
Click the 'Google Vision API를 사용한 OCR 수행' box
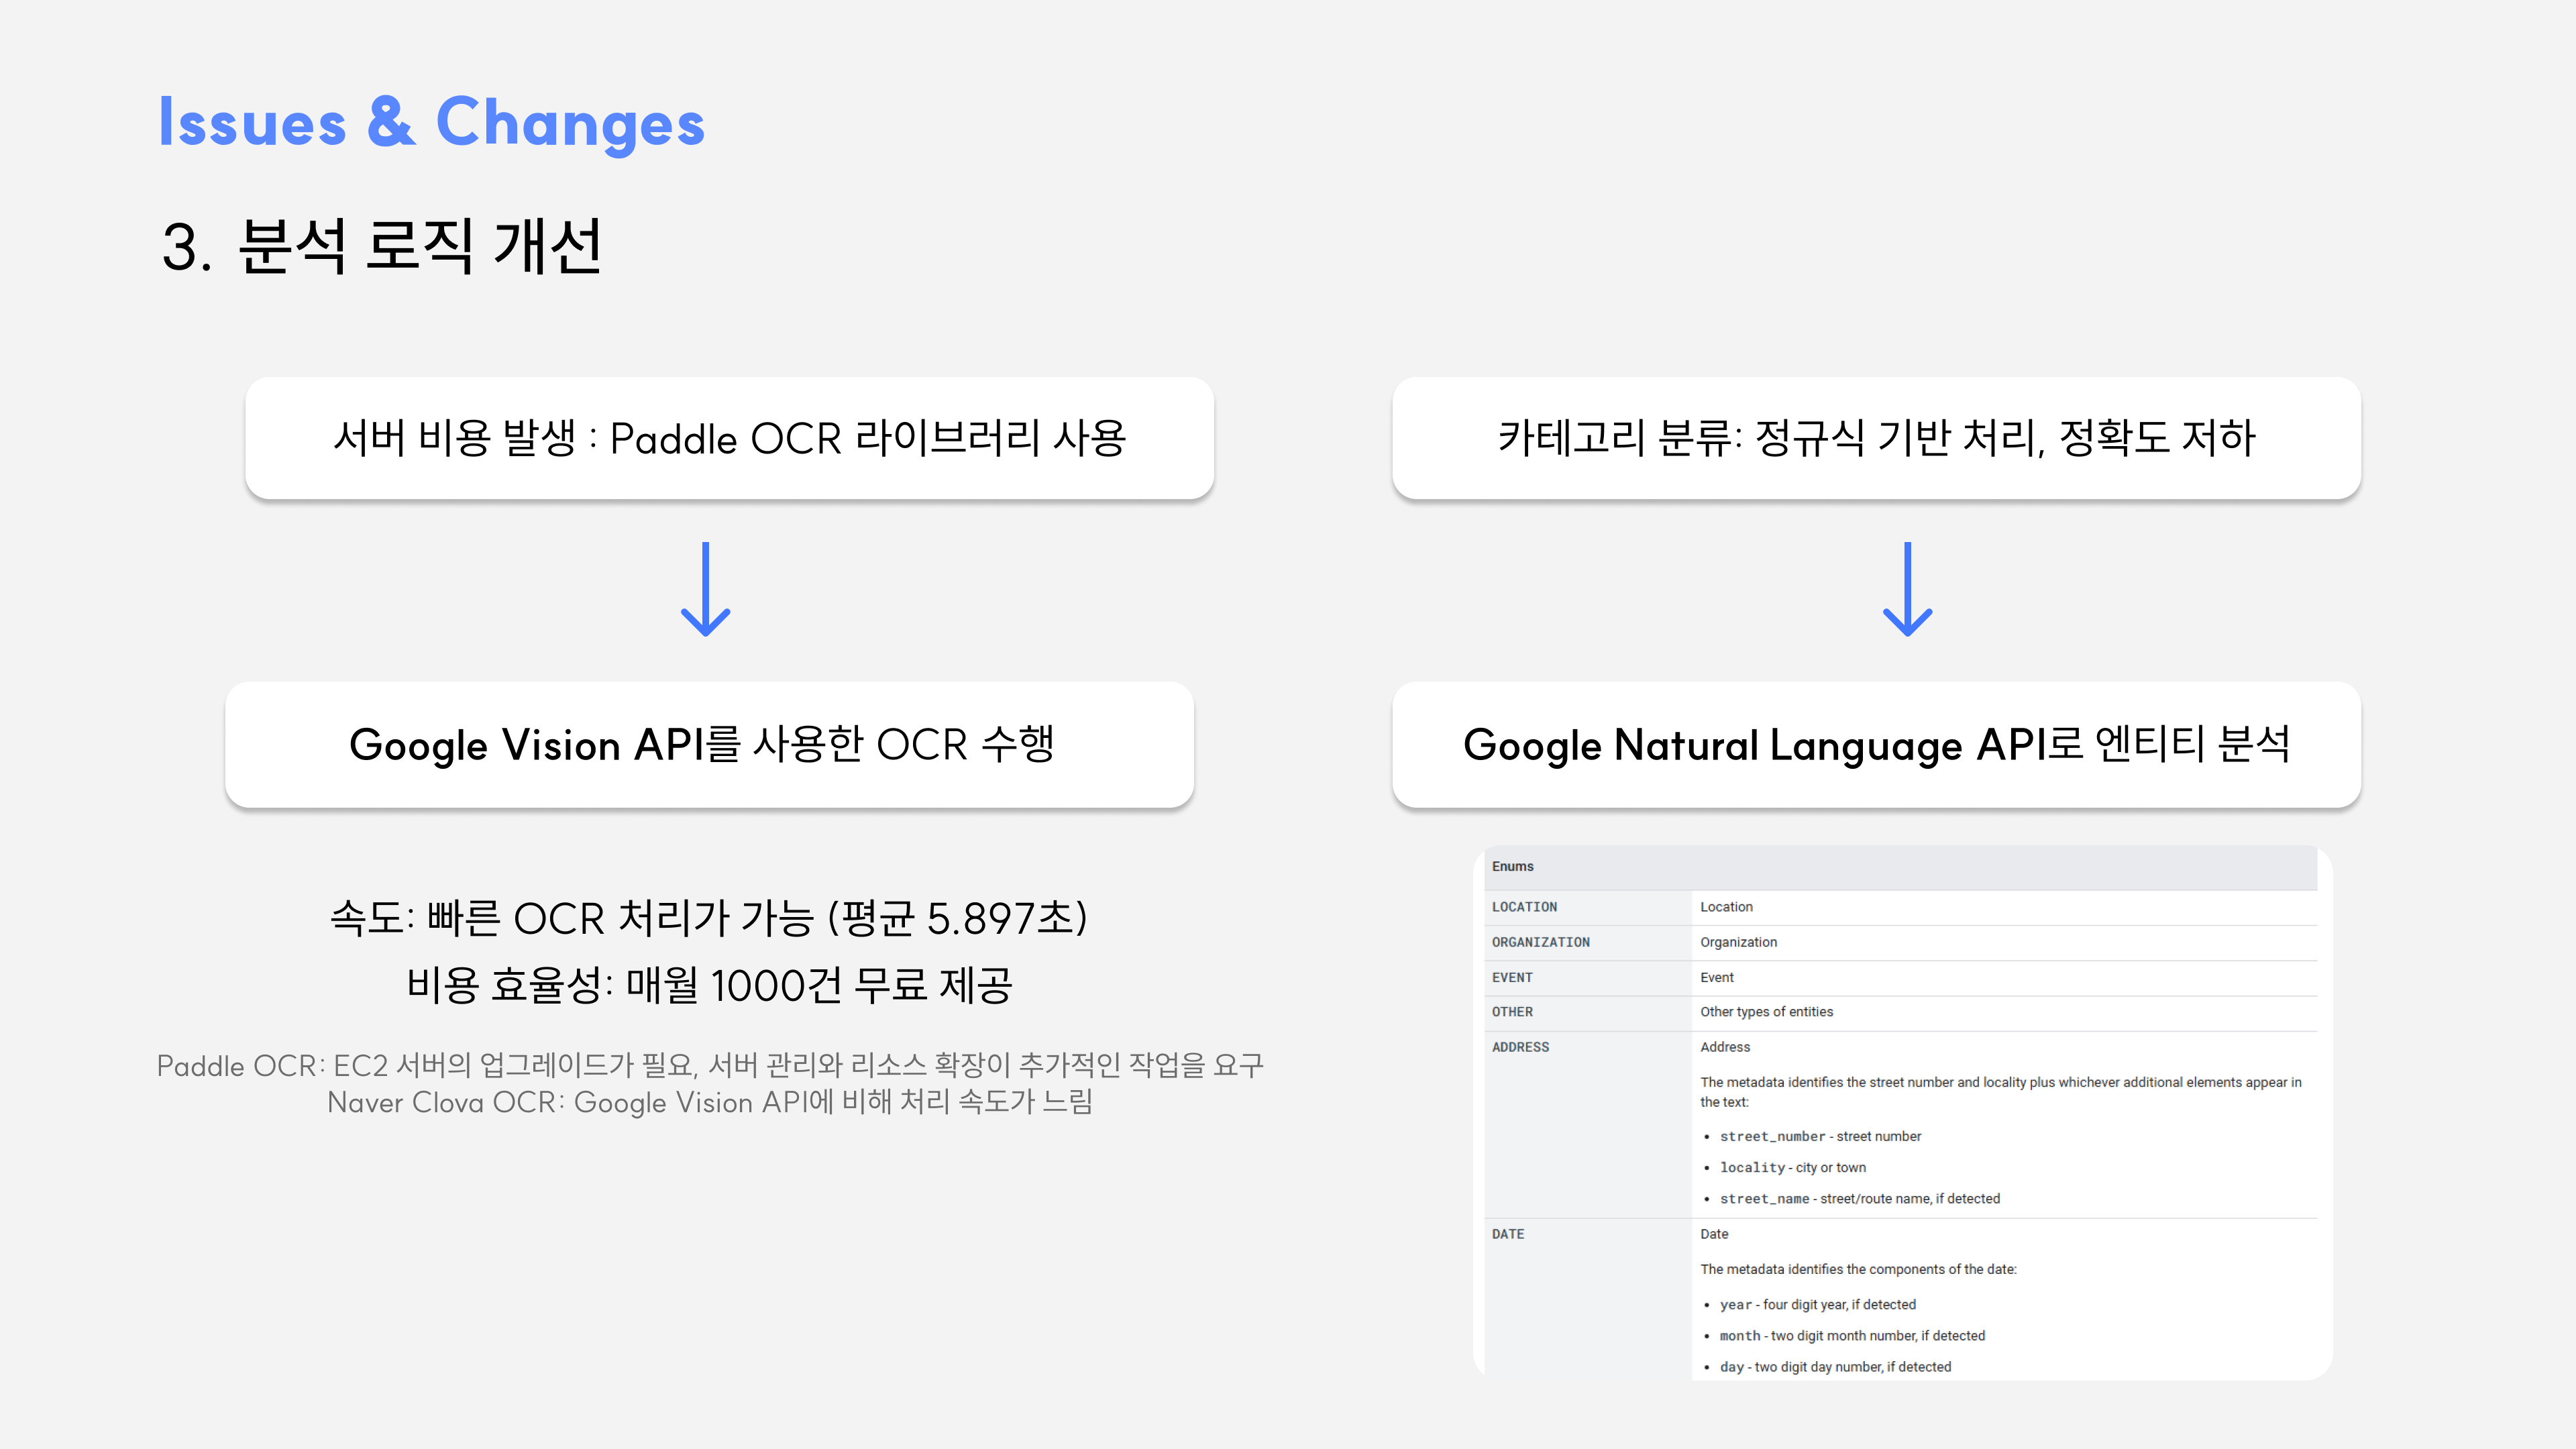point(709,744)
